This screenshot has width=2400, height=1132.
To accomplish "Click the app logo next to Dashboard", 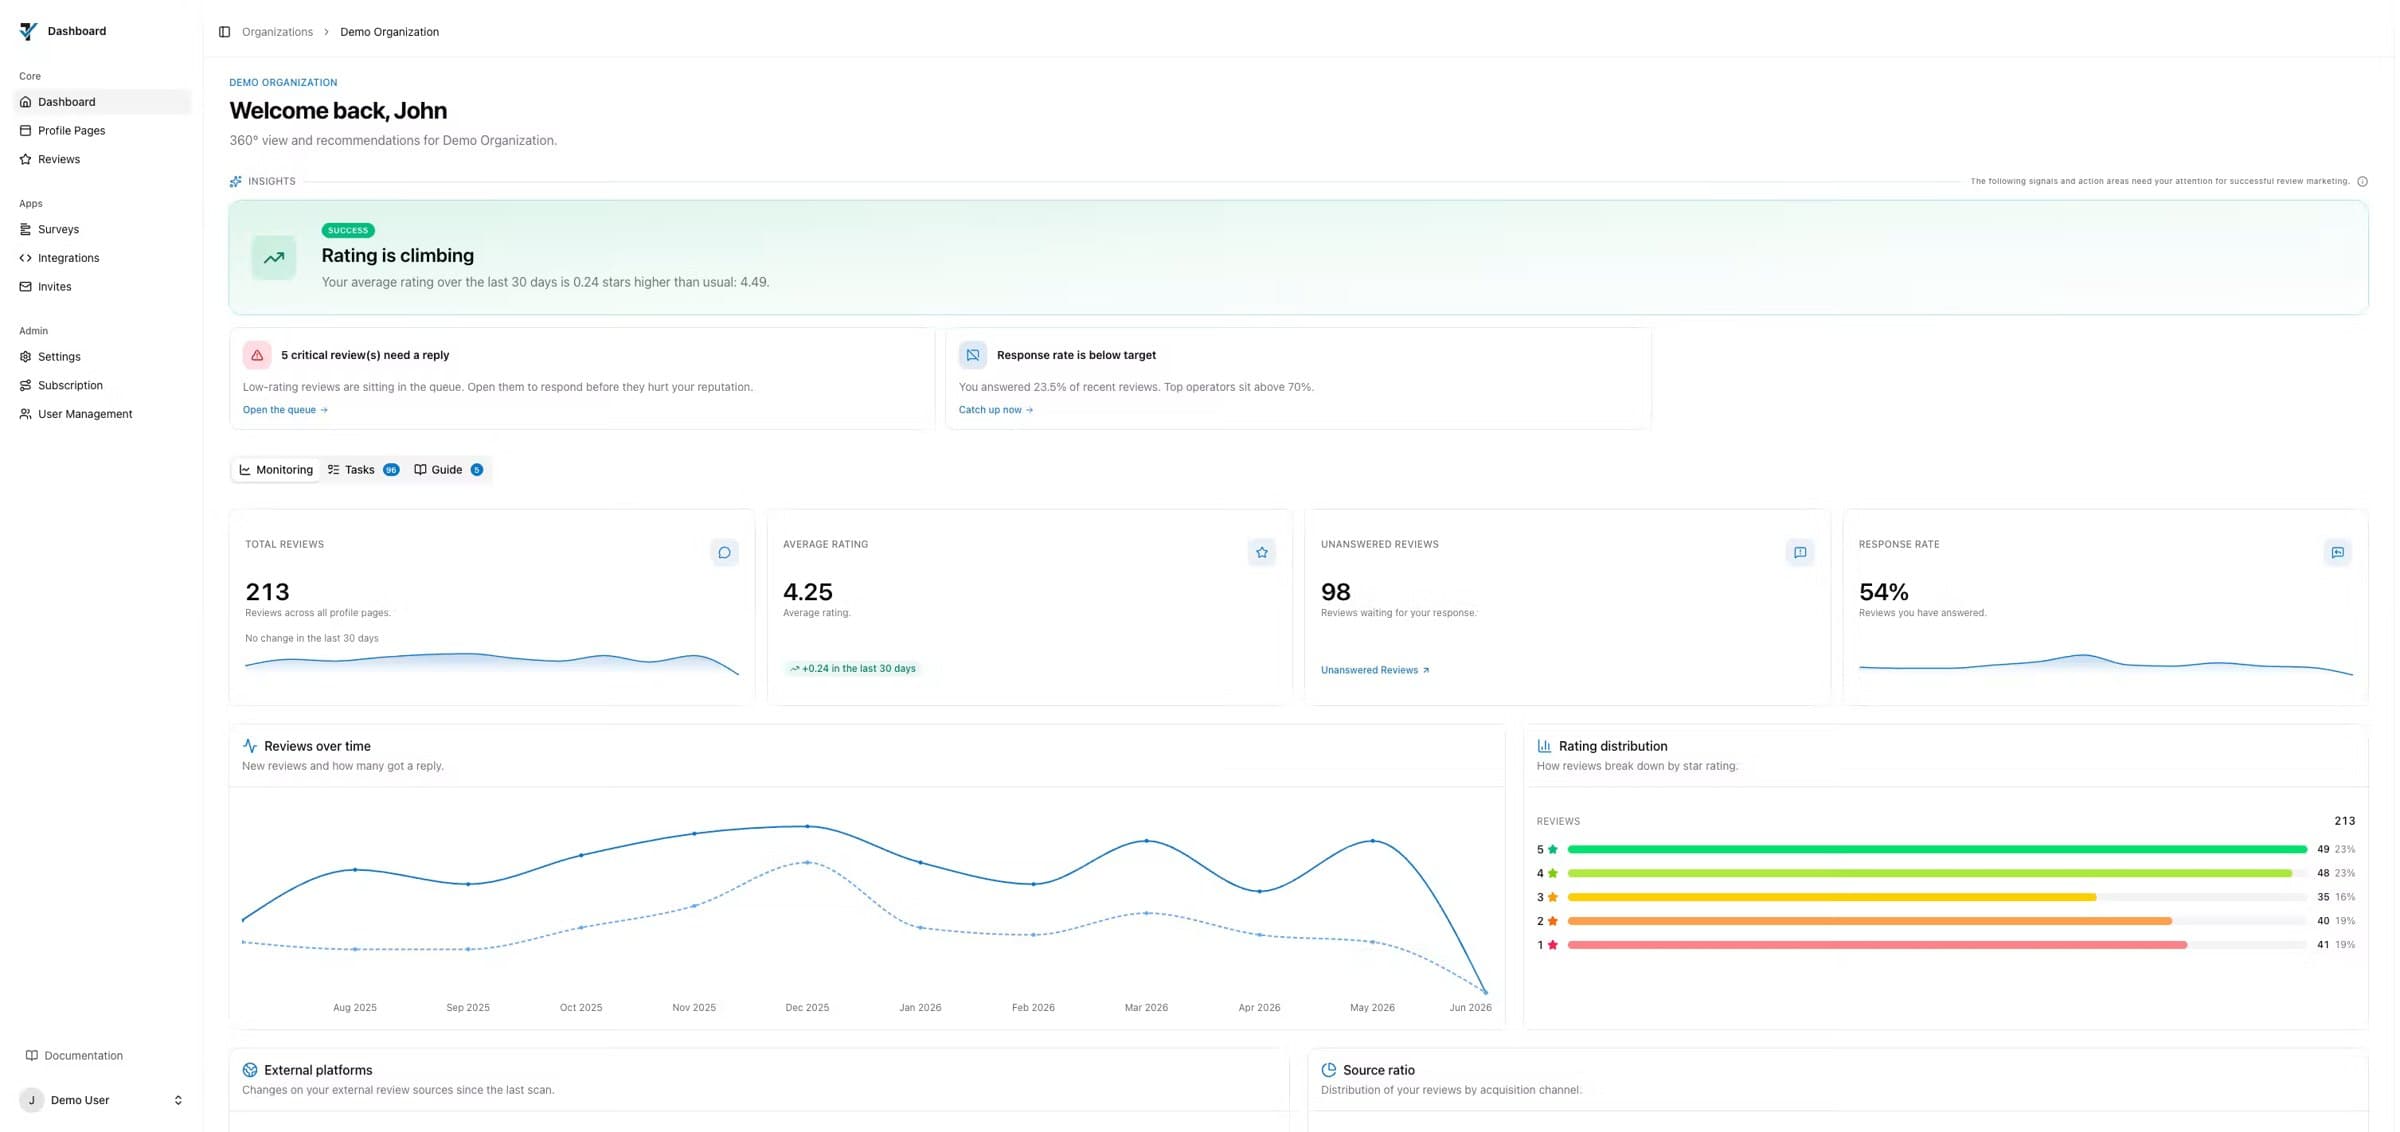I will point(28,31).
